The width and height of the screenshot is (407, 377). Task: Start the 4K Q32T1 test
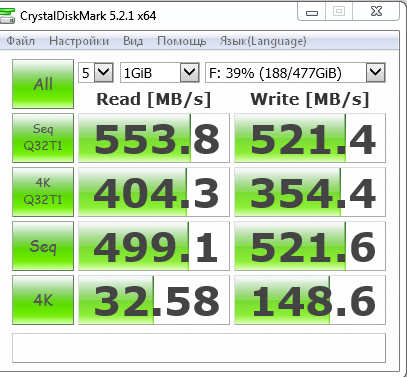(43, 192)
